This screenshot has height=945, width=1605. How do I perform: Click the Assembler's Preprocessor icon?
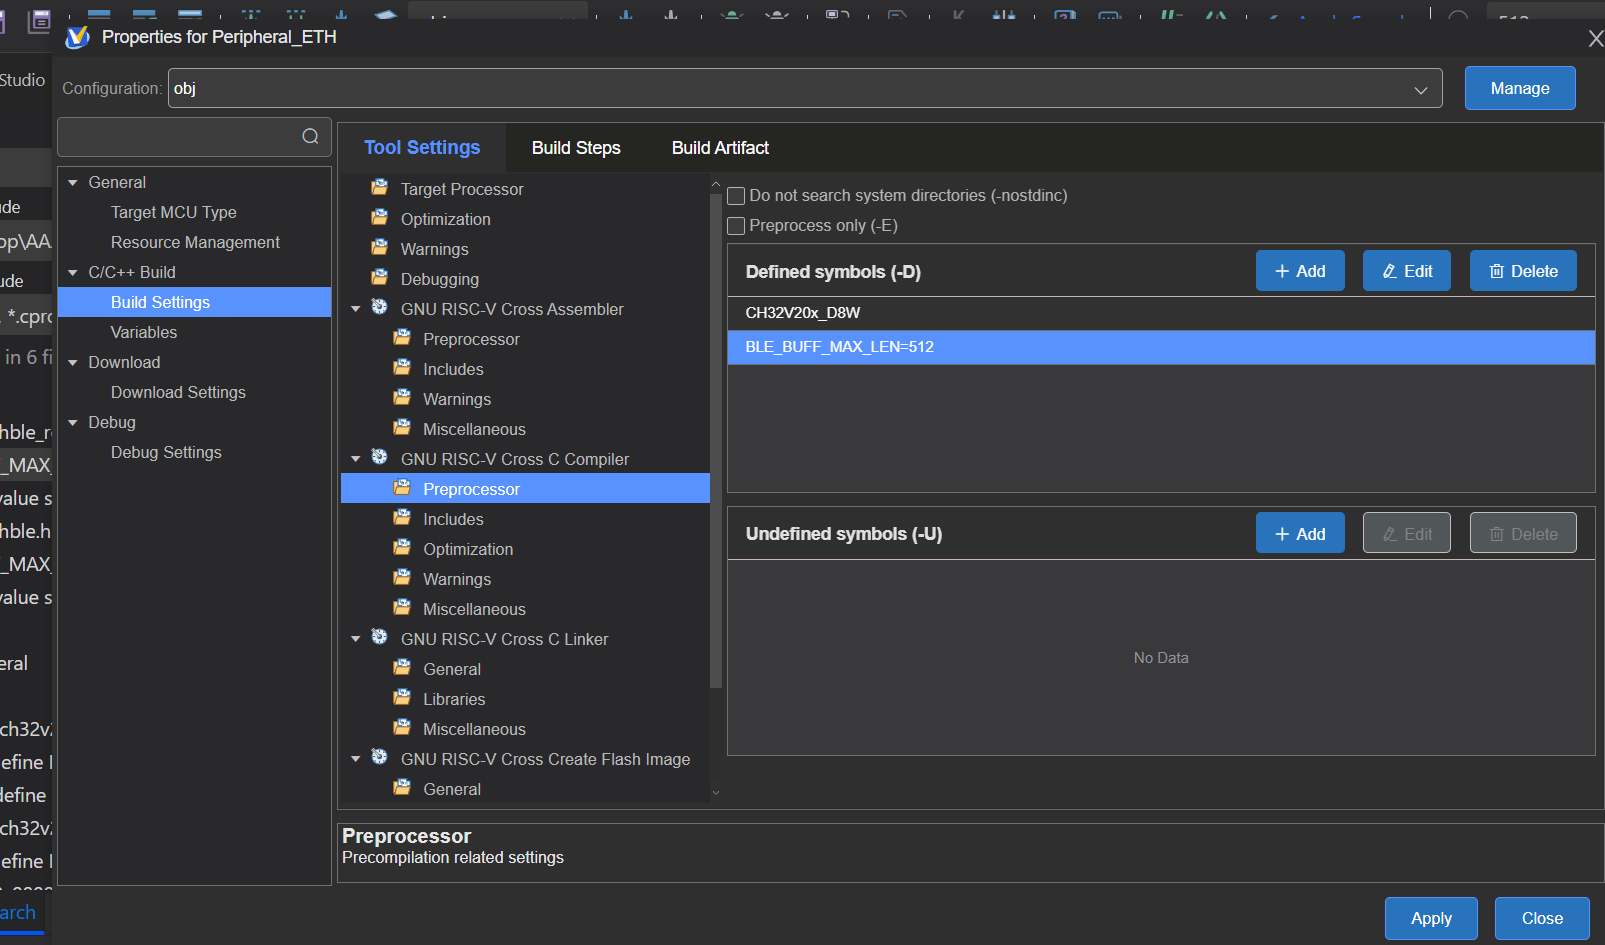tap(402, 338)
